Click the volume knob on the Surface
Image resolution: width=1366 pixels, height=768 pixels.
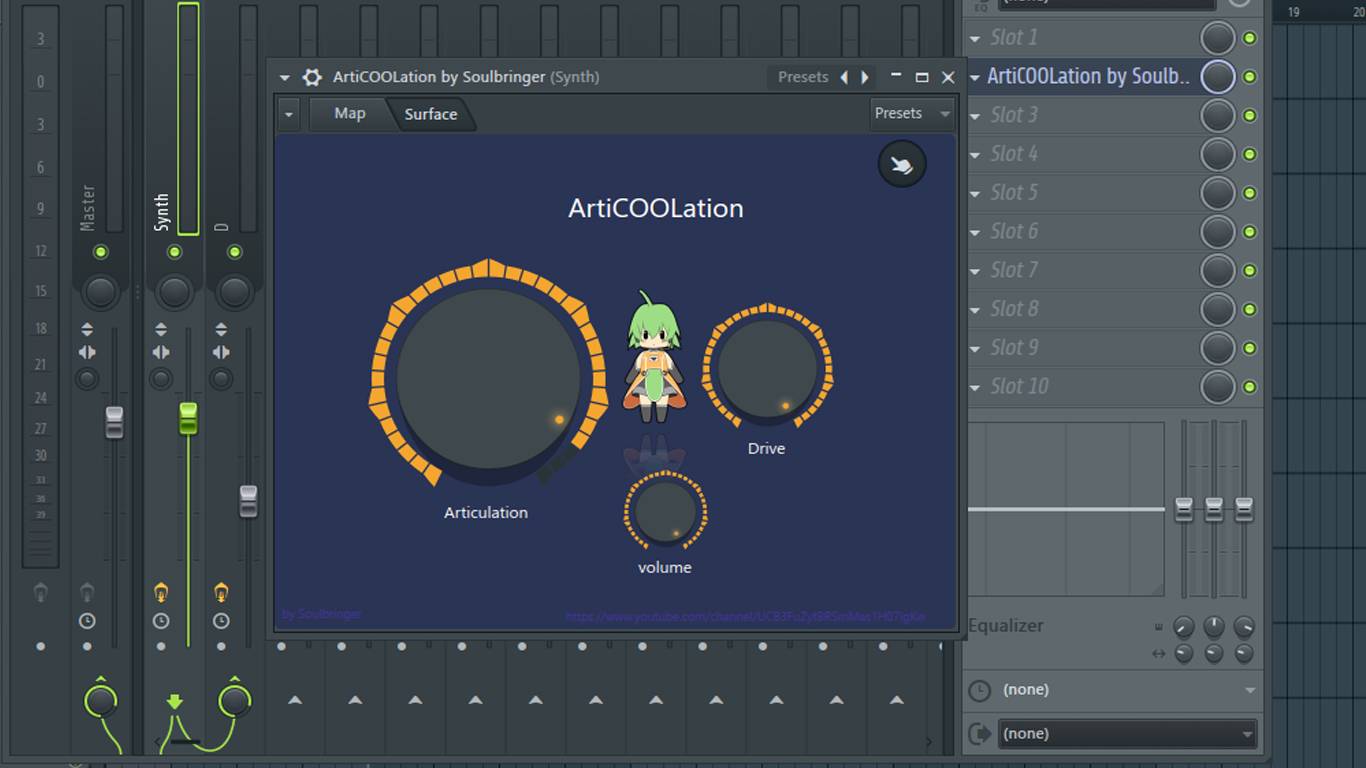665,511
